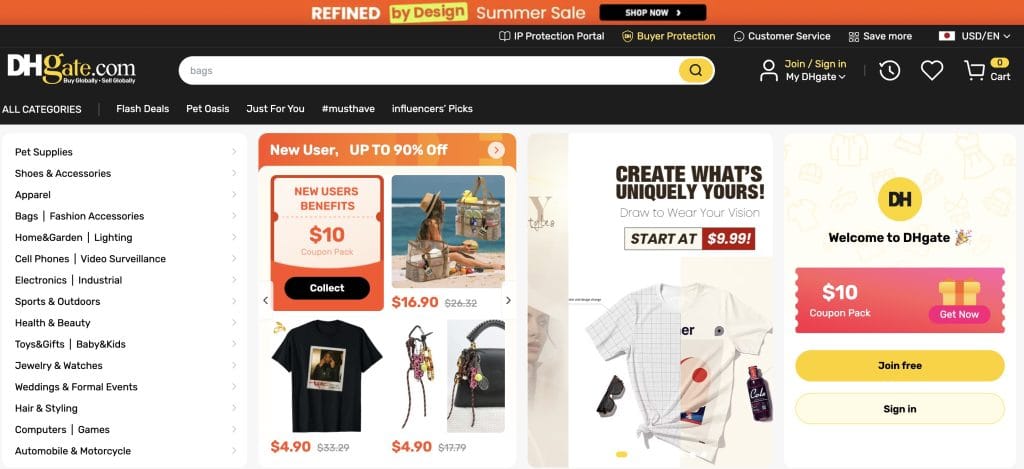Screen dimensions: 1024x469
Task: Click the user account profile icon
Action: (769, 71)
